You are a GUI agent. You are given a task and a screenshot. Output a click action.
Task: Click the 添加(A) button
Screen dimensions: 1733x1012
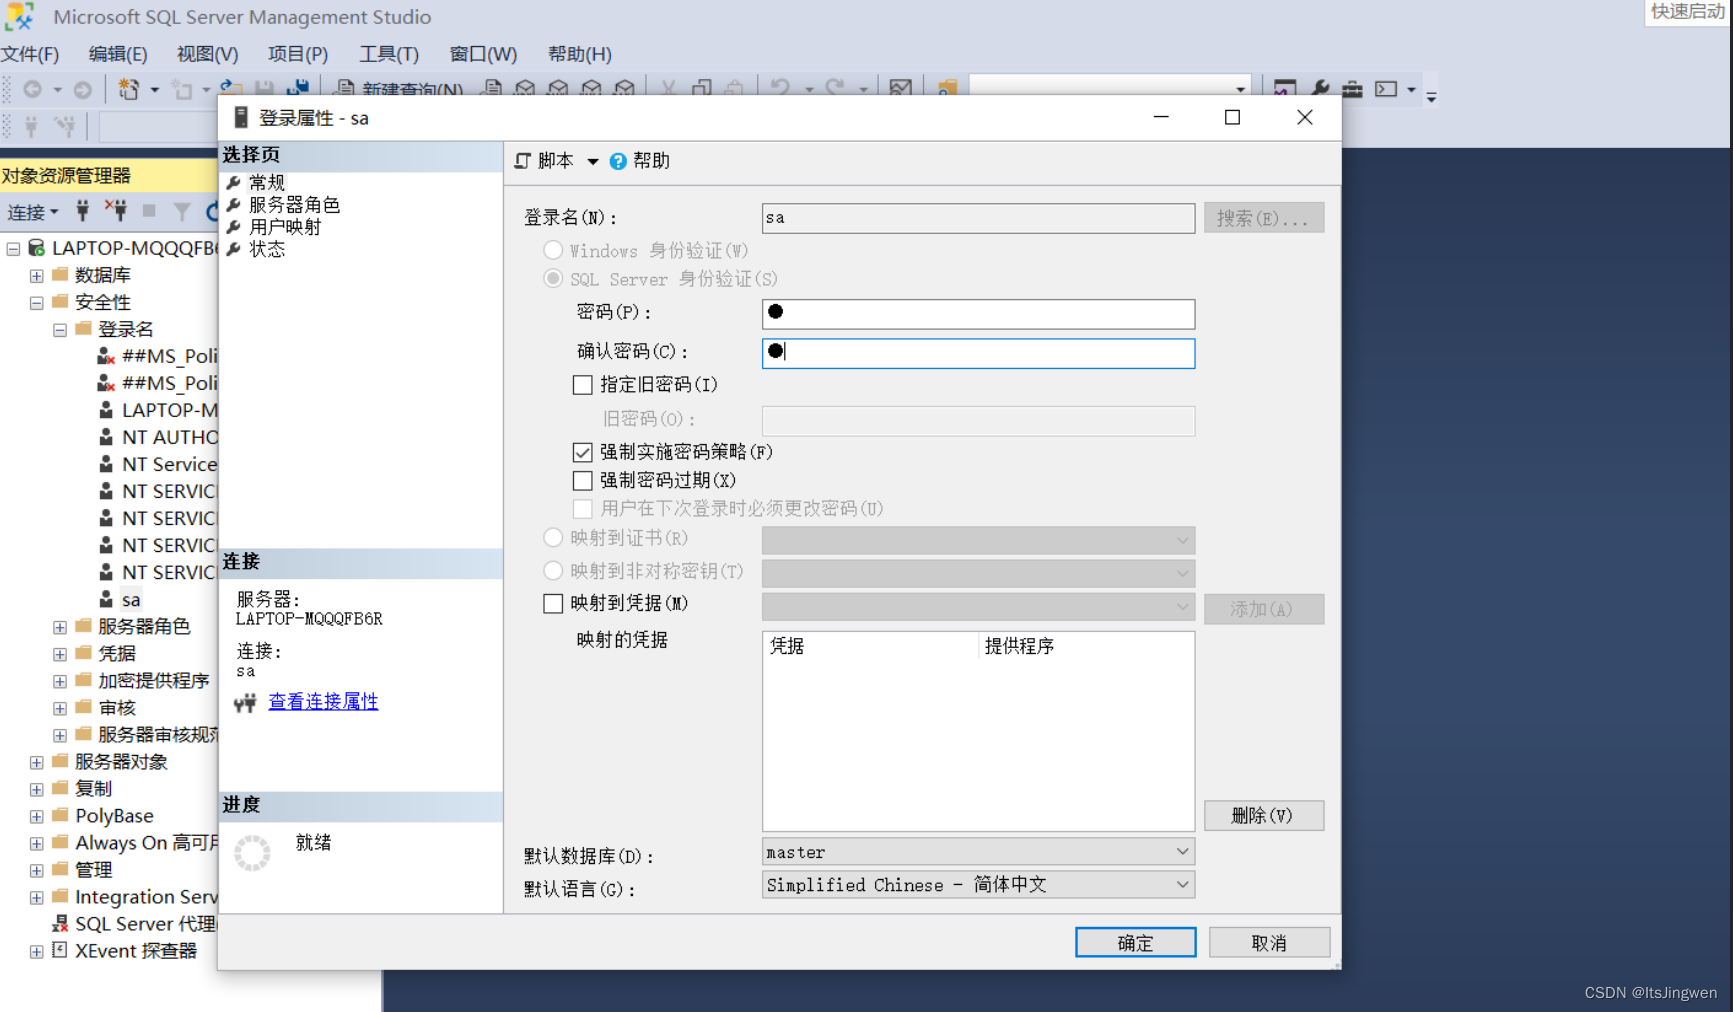1264,609
